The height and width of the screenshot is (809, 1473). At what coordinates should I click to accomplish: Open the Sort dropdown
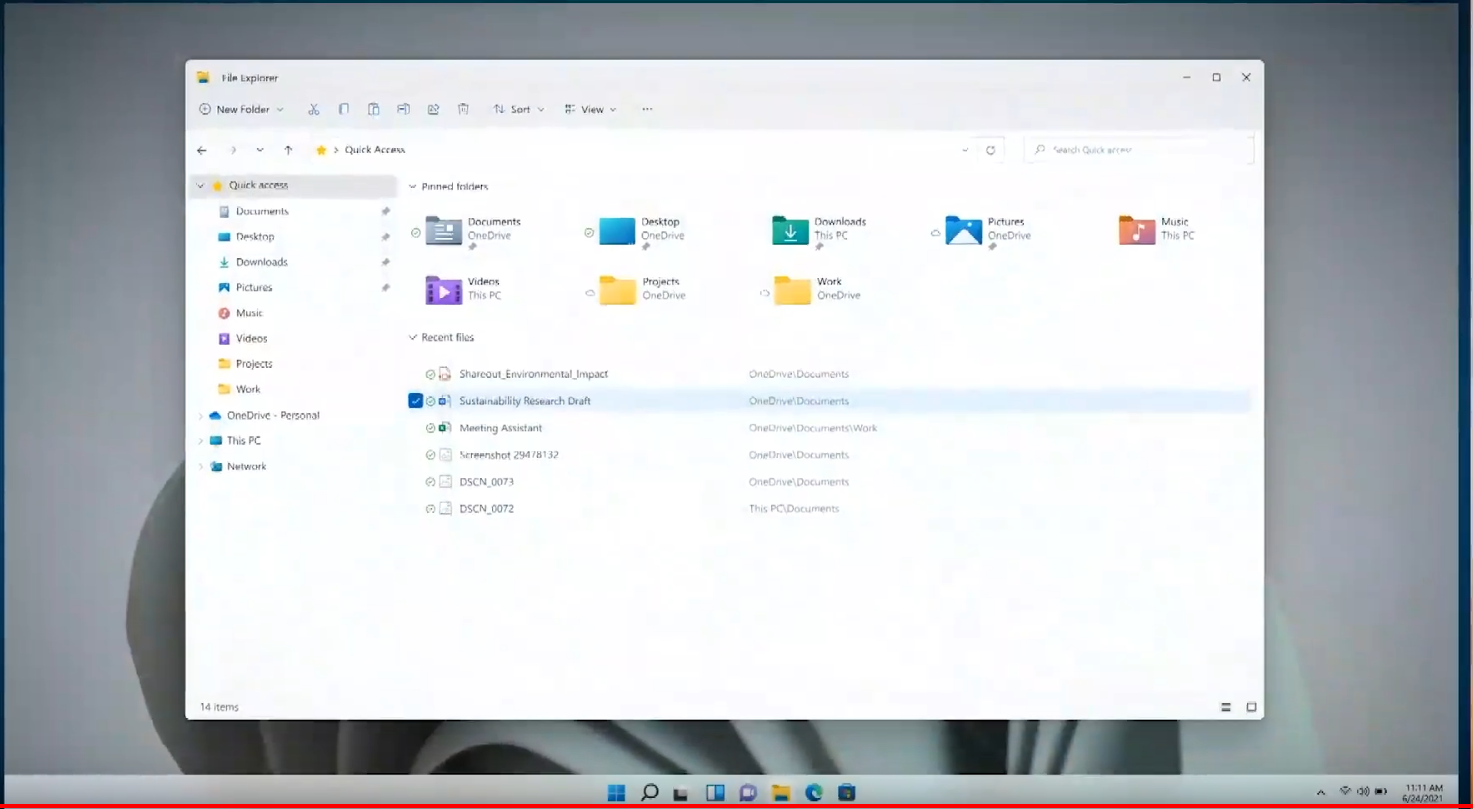pyautogui.click(x=519, y=109)
